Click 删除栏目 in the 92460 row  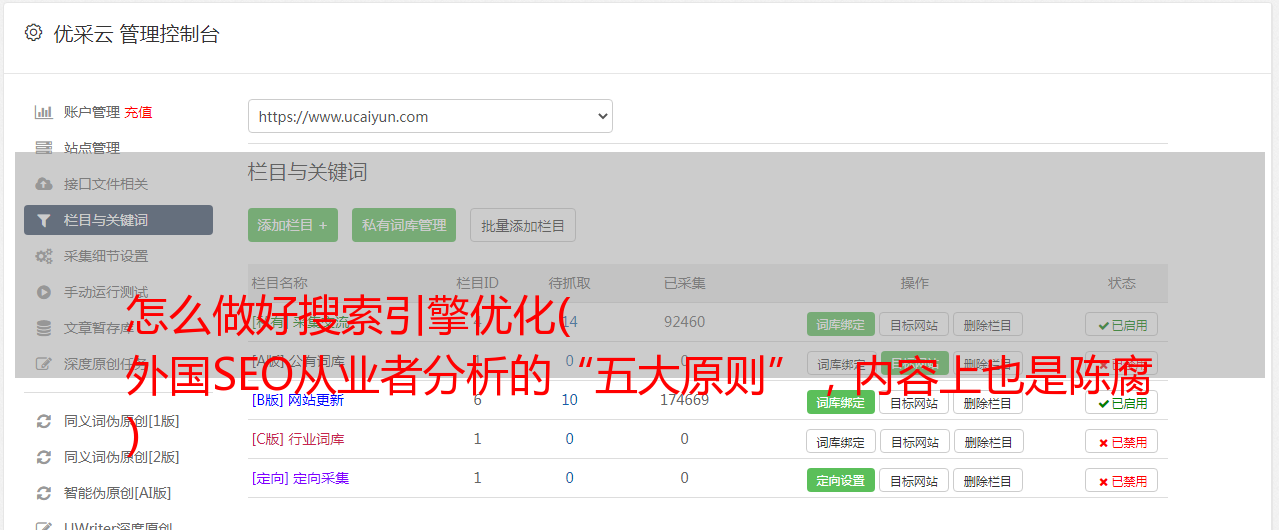pos(988,324)
